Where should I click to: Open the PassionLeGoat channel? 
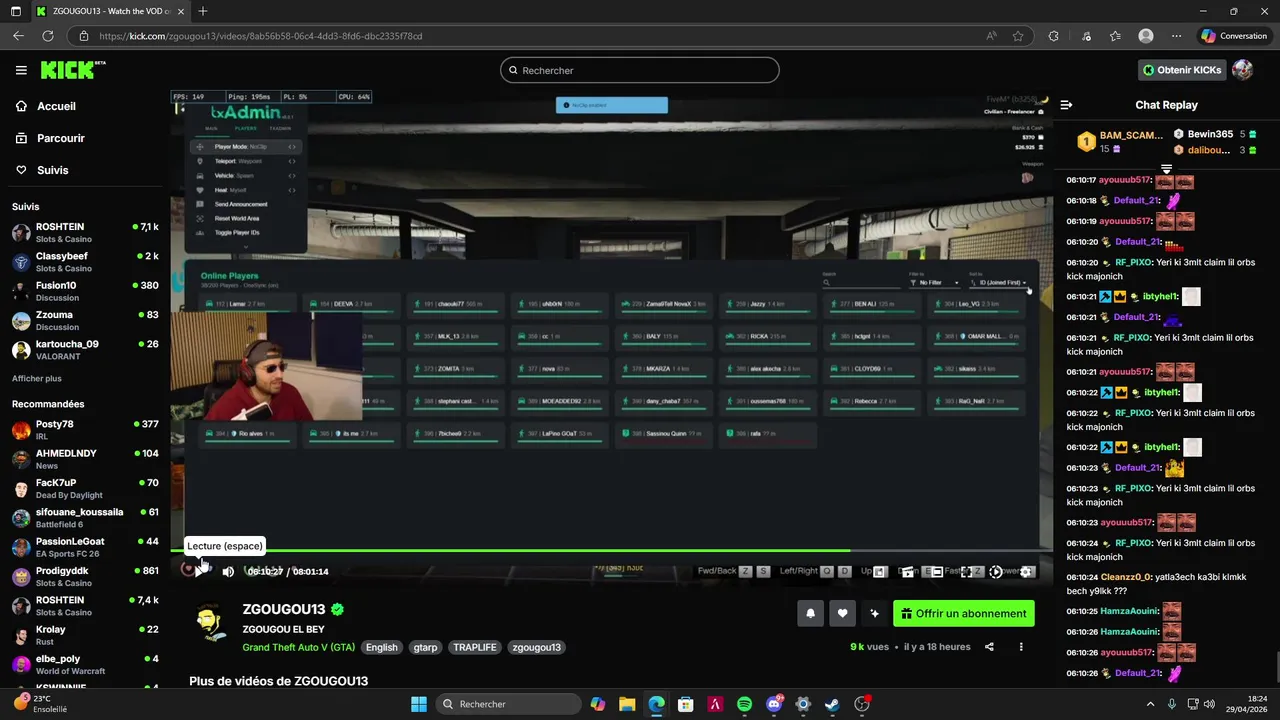coord(85,547)
